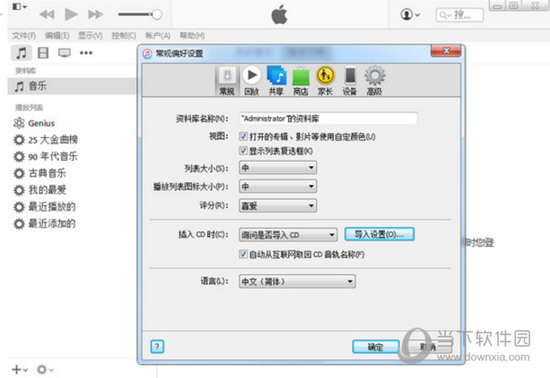Open the 帮助(H) menu
This screenshot has height=378, width=550.
coord(192,35)
